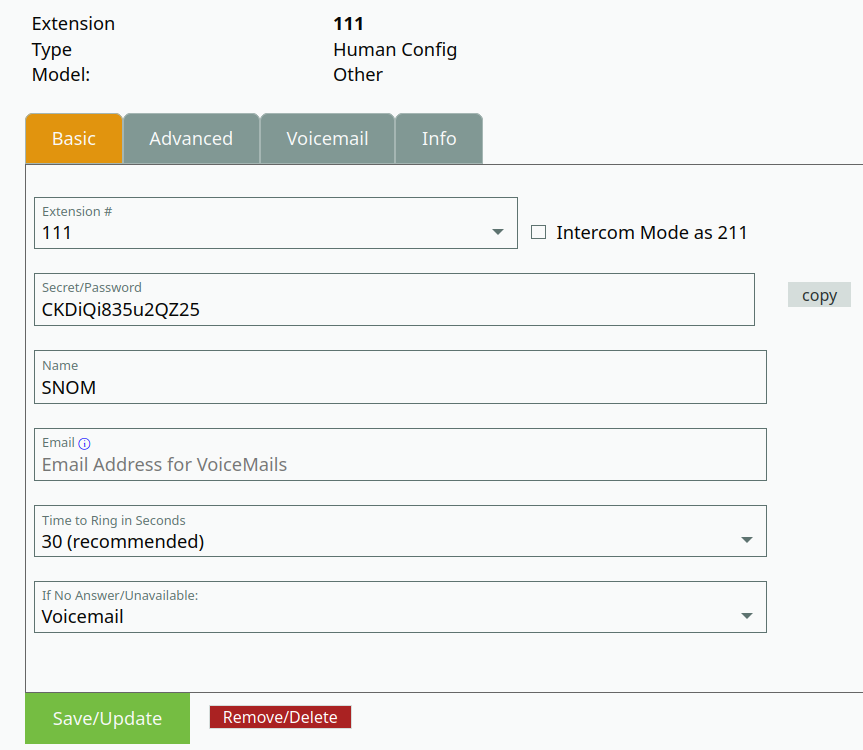Switch to the Advanced tab
The height and width of the screenshot is (750, 863).
[x=191, y=139]
